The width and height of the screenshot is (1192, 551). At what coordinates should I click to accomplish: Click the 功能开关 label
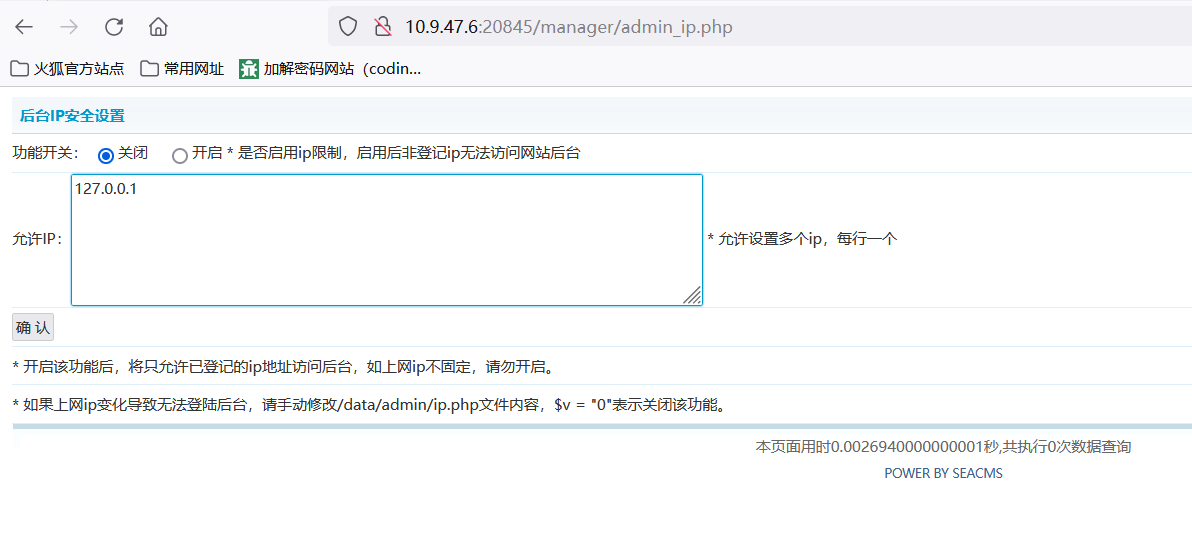click(46, 153)
